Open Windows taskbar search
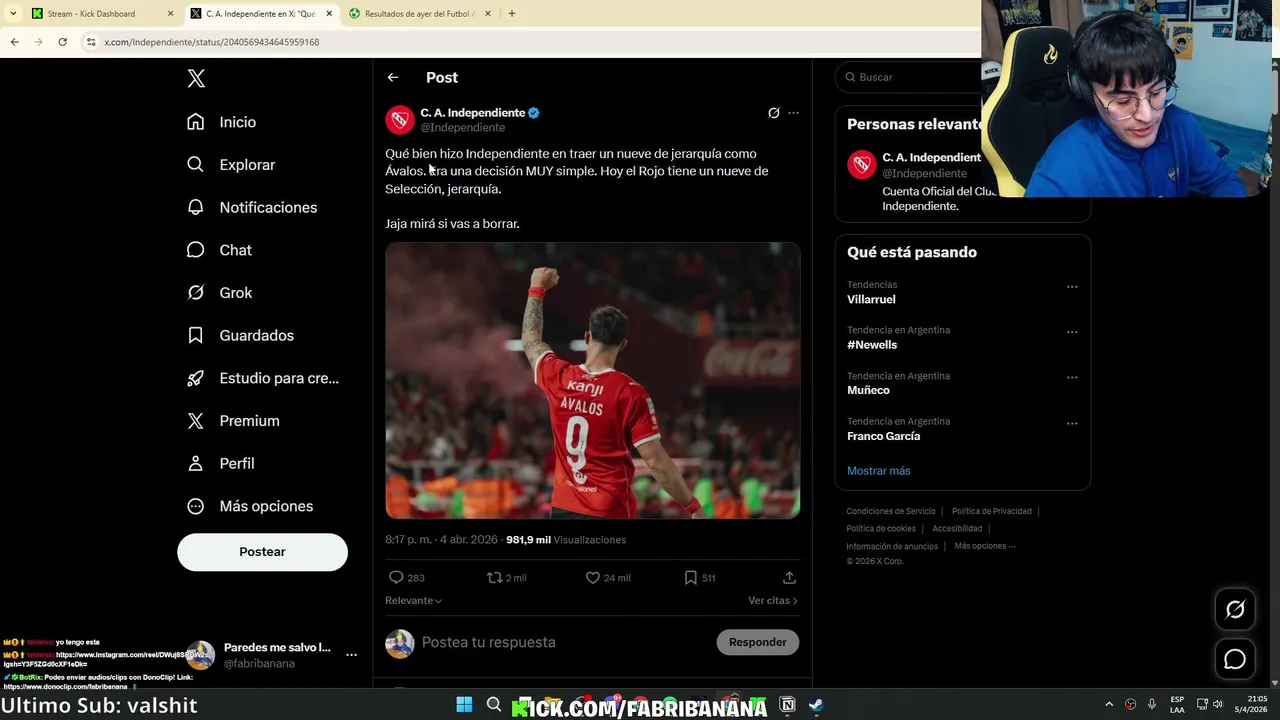This screenshot has width=1280, height=720. pyautogui.click(x=494, y=705)
